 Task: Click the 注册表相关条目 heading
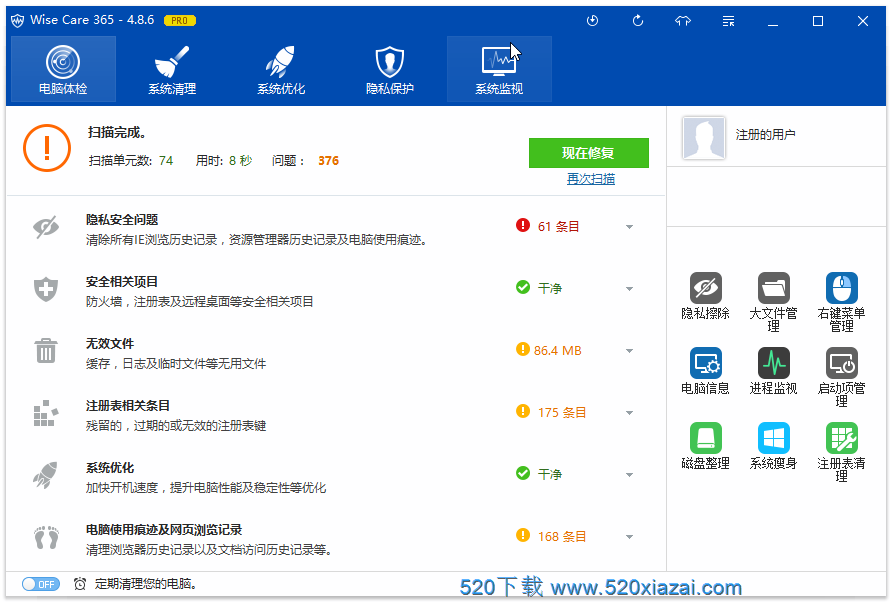[x=128, y=406]
